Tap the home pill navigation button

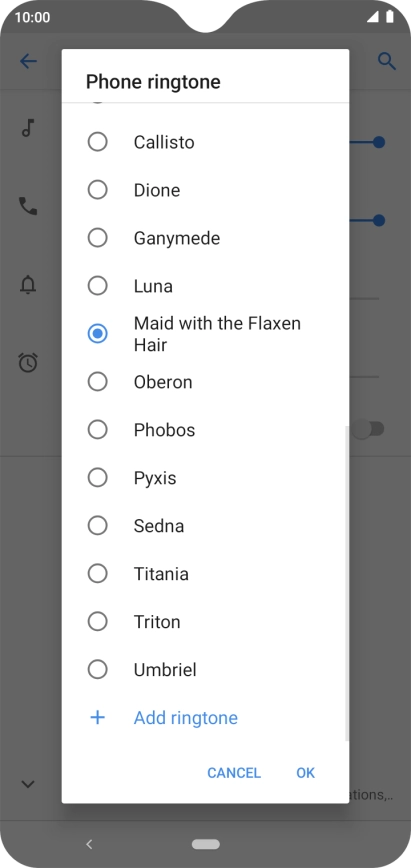(206, 844)
